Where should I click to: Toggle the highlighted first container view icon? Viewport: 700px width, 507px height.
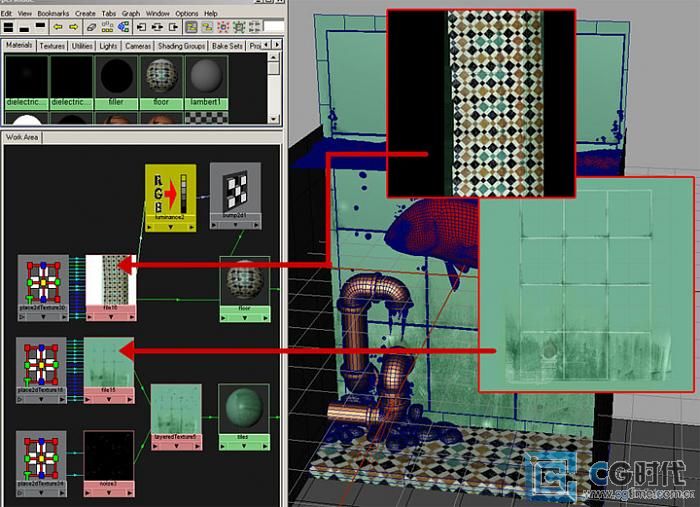(191, 27)
